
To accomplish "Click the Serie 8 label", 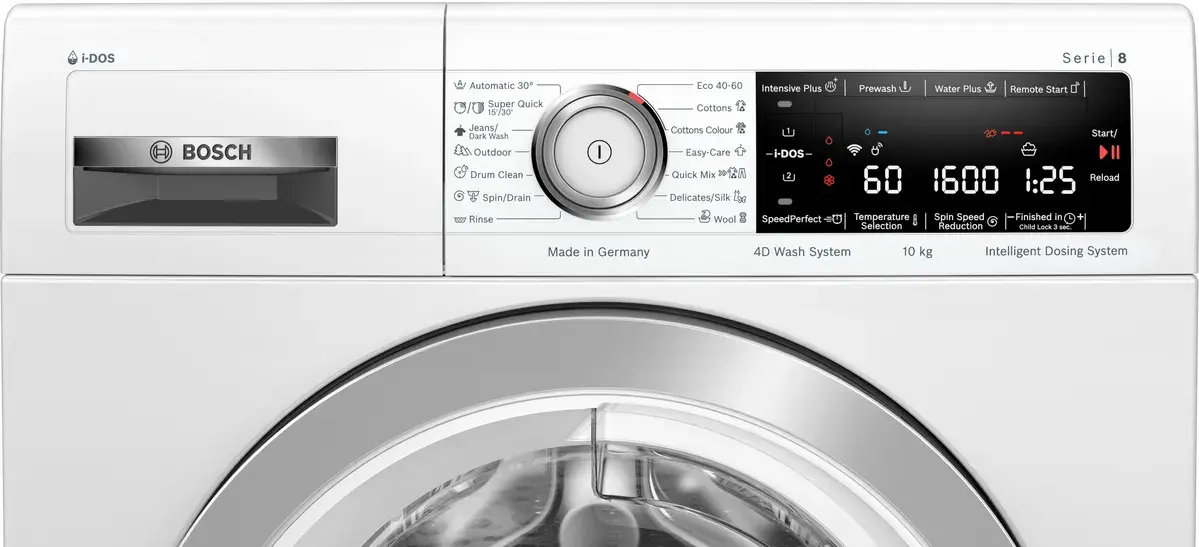I will point(1094,58).
